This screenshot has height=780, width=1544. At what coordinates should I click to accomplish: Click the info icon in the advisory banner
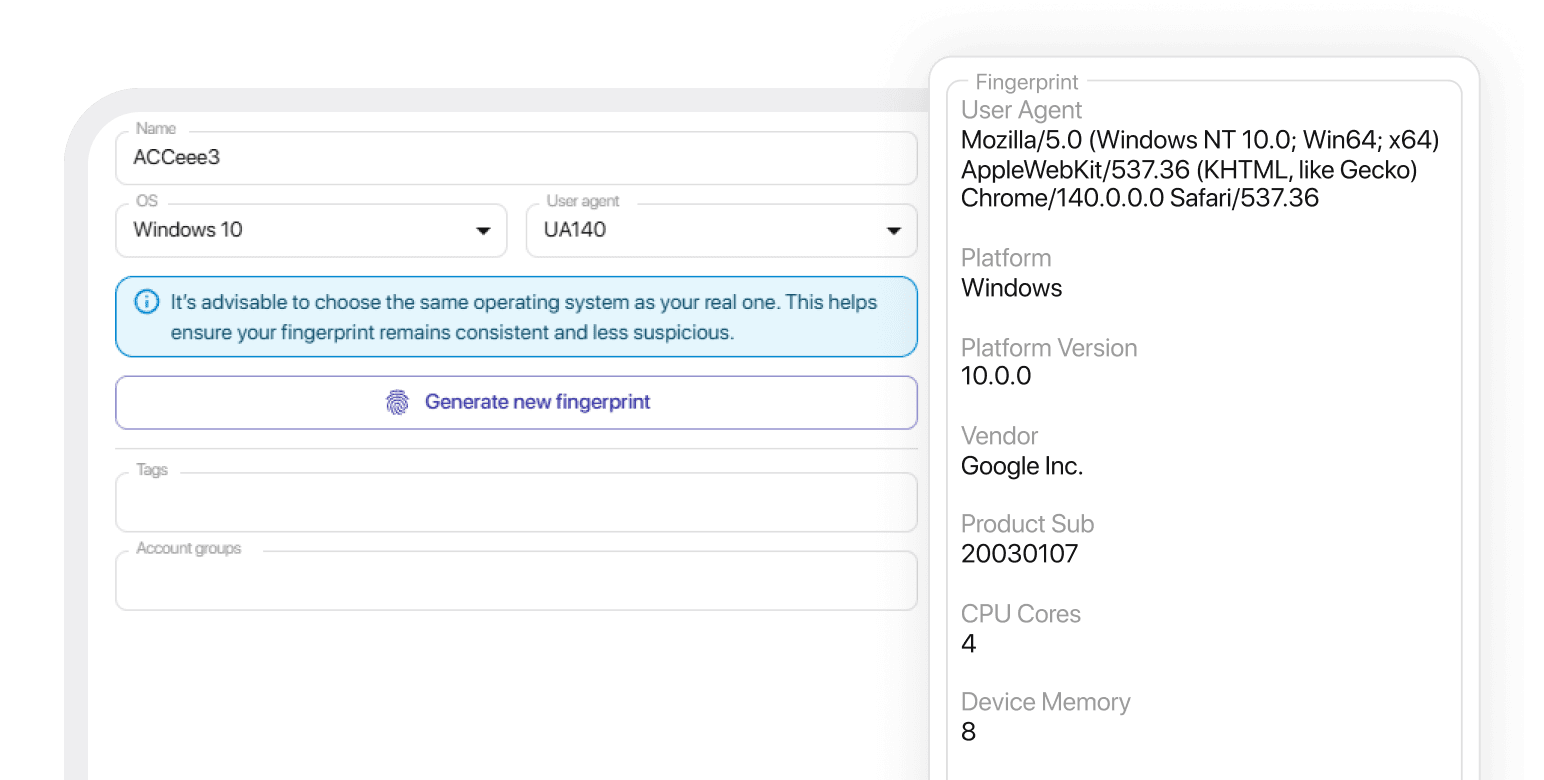(x=146, y=301)
